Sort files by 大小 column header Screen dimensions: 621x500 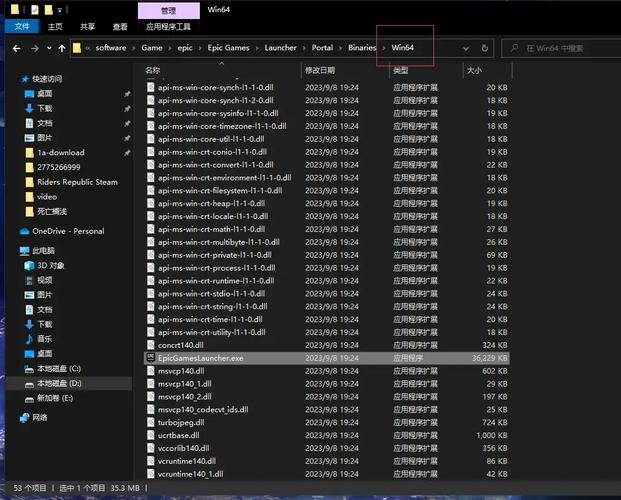[474, 71]
